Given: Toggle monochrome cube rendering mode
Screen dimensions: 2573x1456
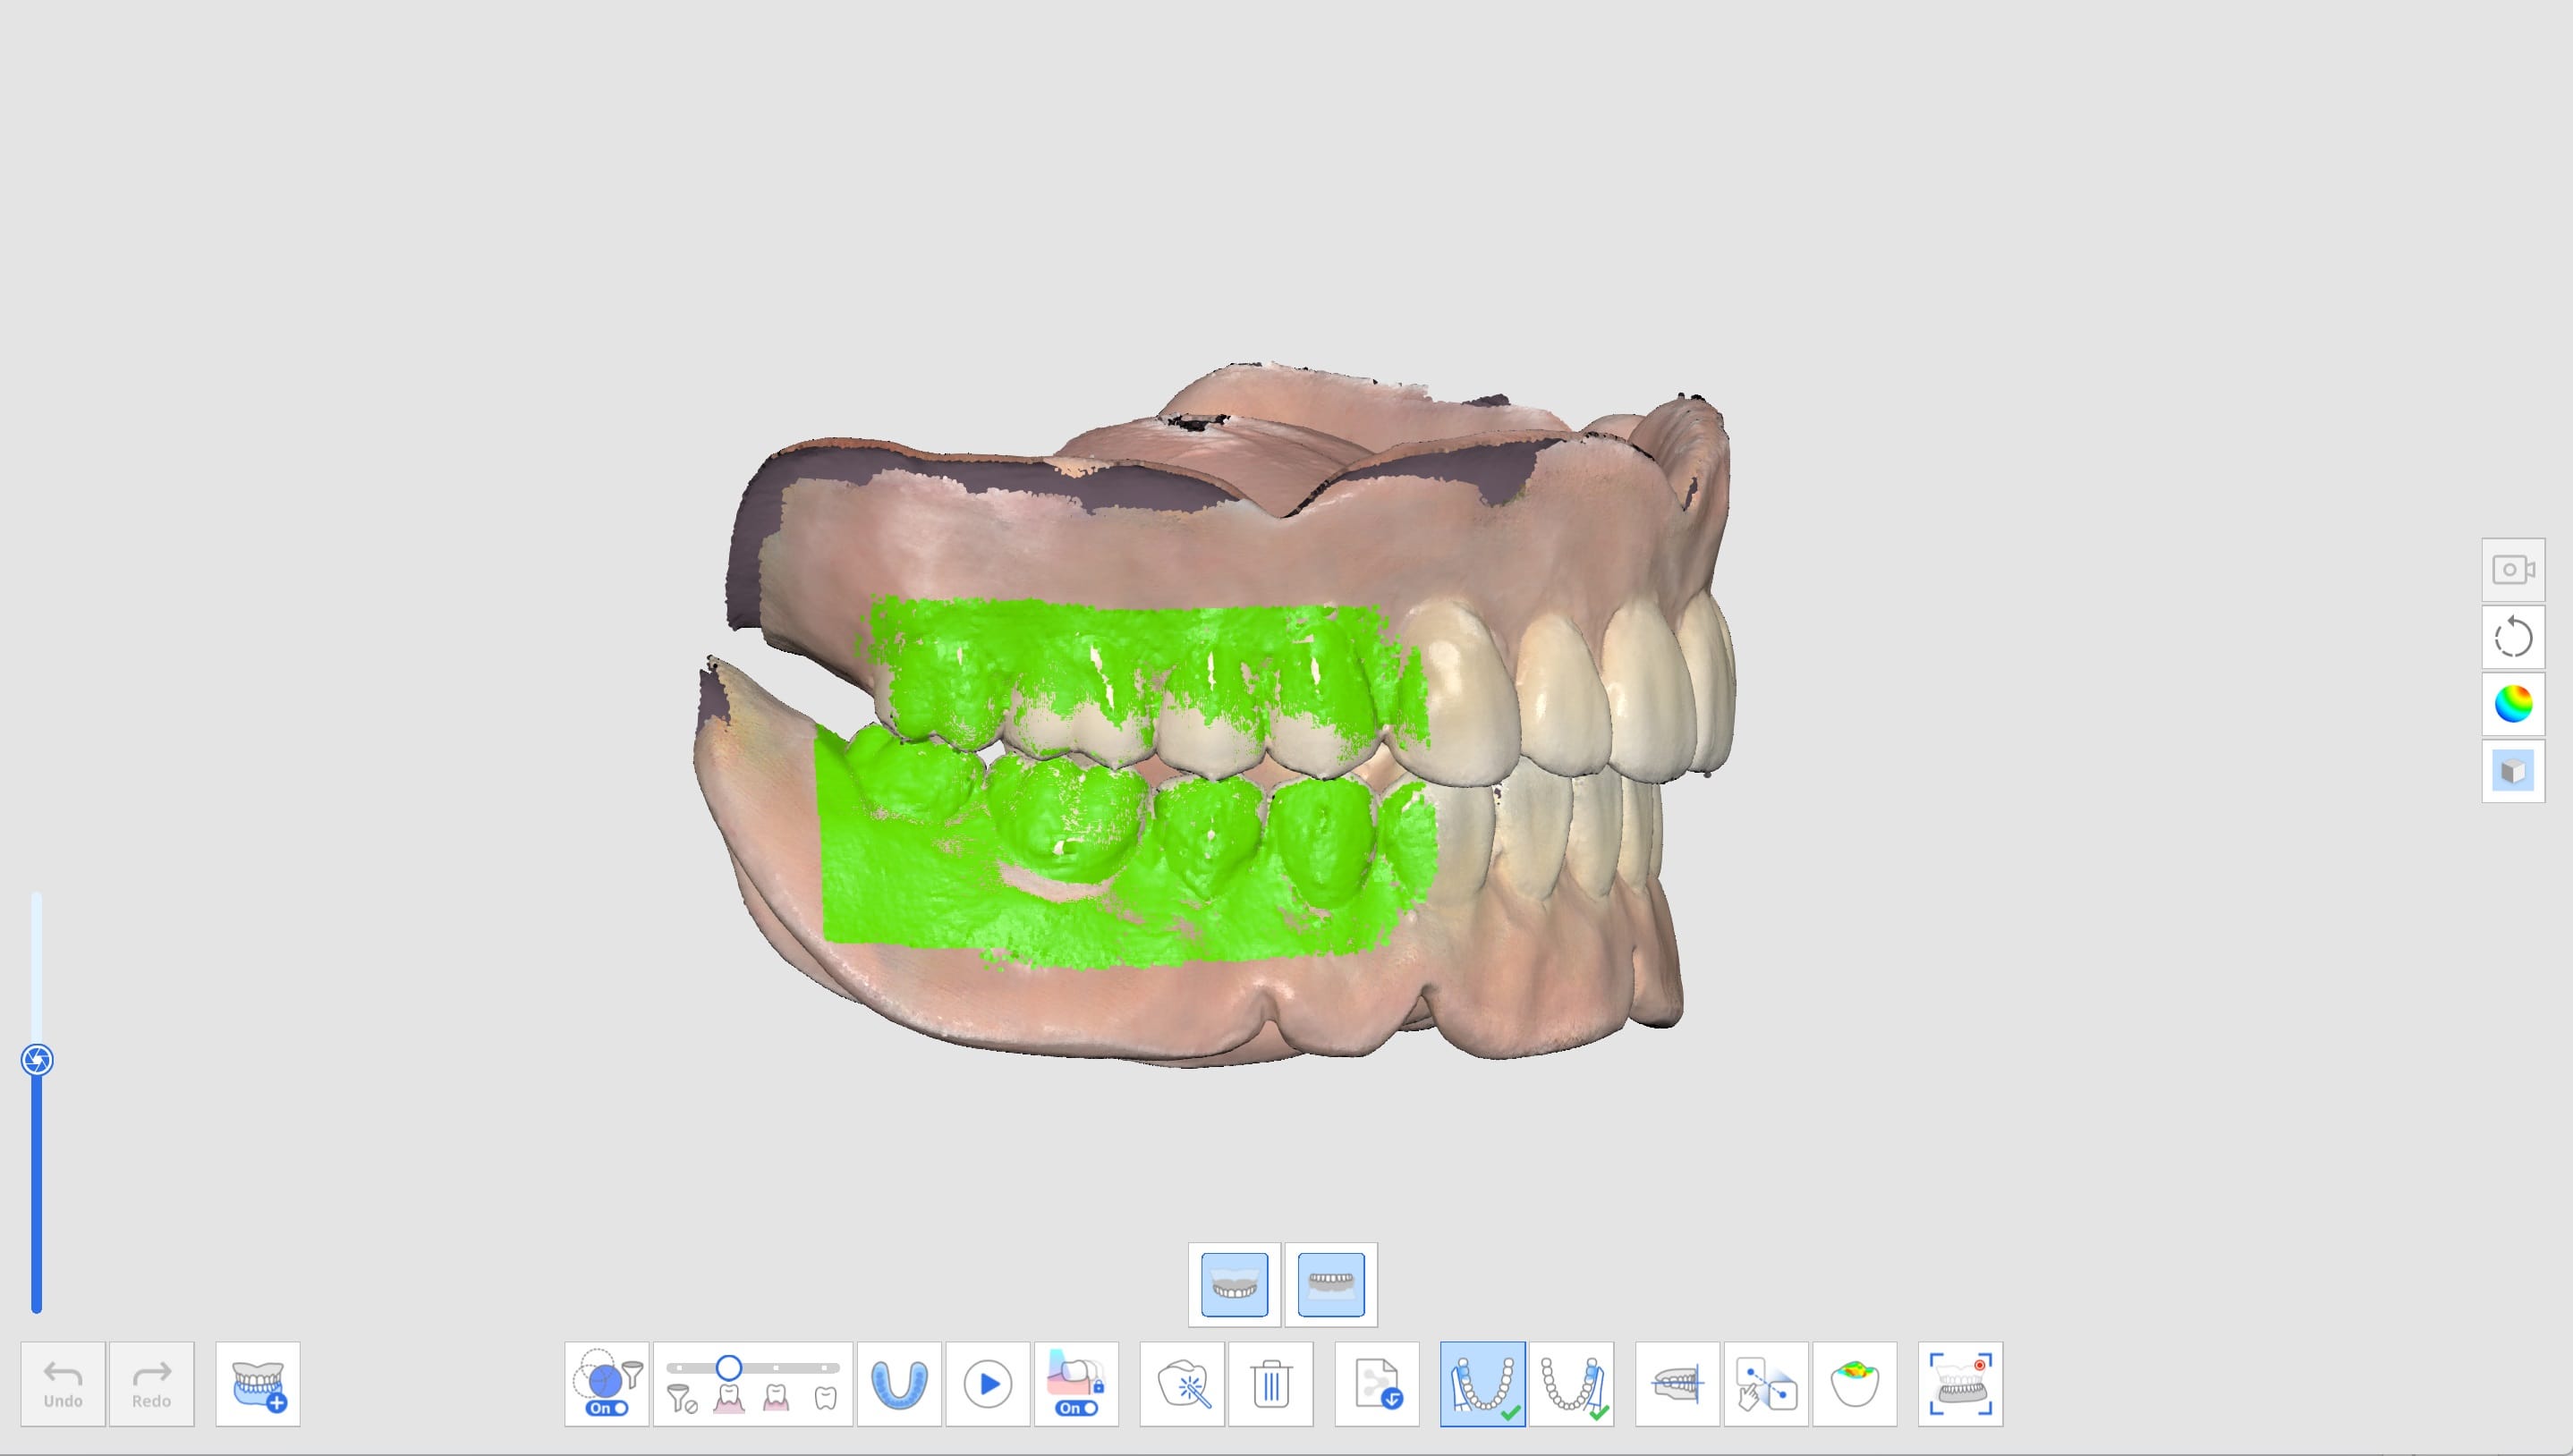Looking at the screenshot, I should pyautogui.click(x=2514, y=770).
